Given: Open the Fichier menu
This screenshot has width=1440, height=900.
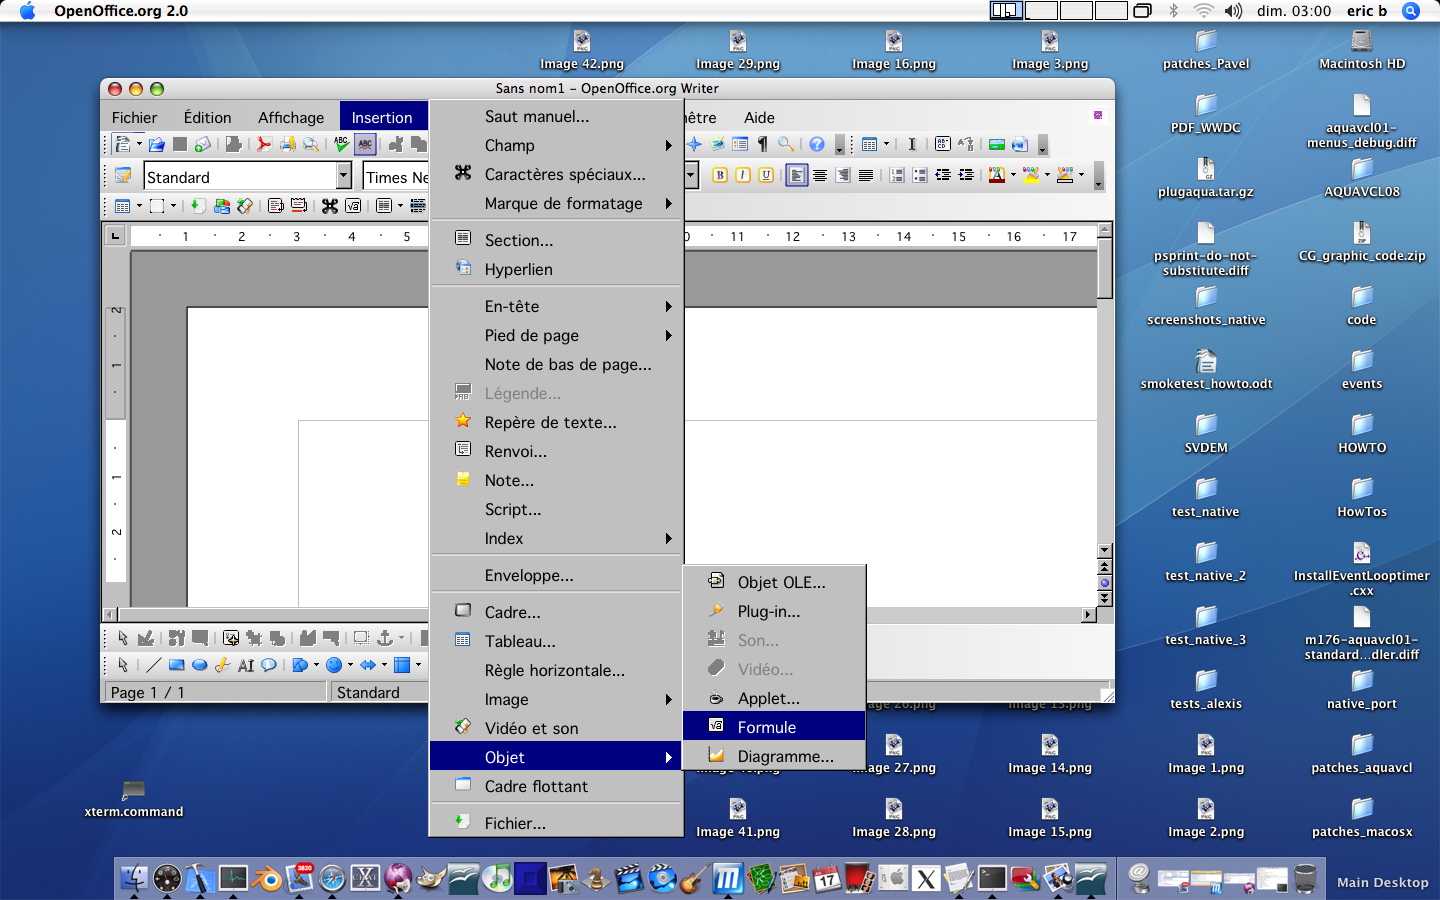Looking at the screenshot, I should tap(134, 117).
